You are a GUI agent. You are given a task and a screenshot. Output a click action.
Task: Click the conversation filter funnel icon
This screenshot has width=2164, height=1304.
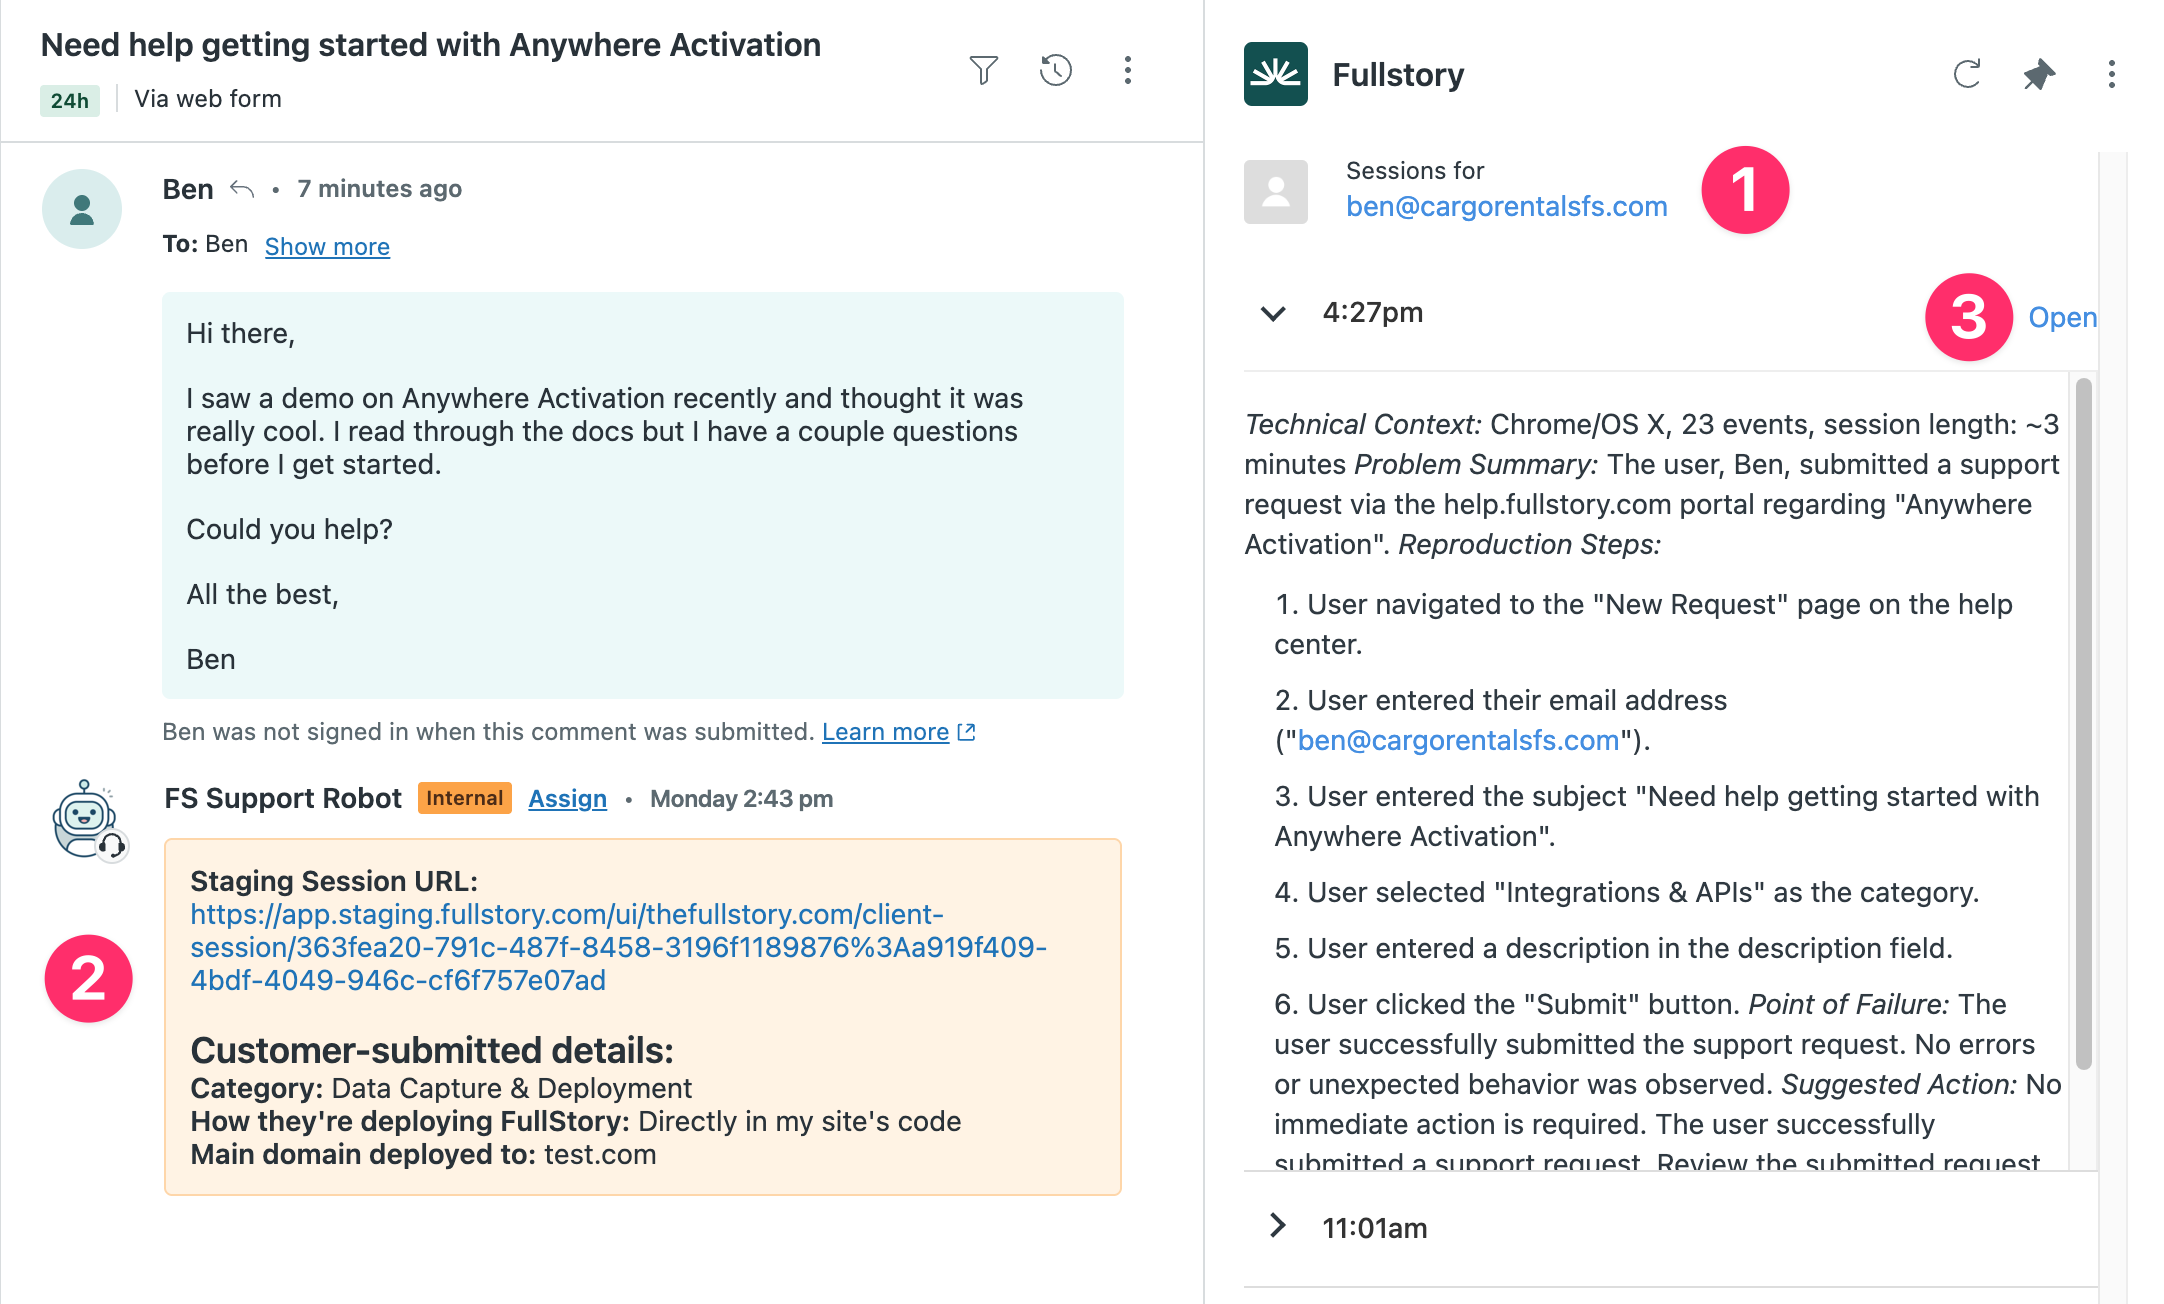pyautogui.click(x=983, y=70)
